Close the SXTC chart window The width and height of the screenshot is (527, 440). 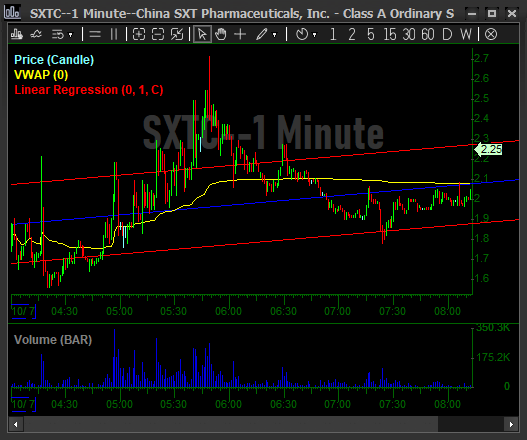pos(512,14)
